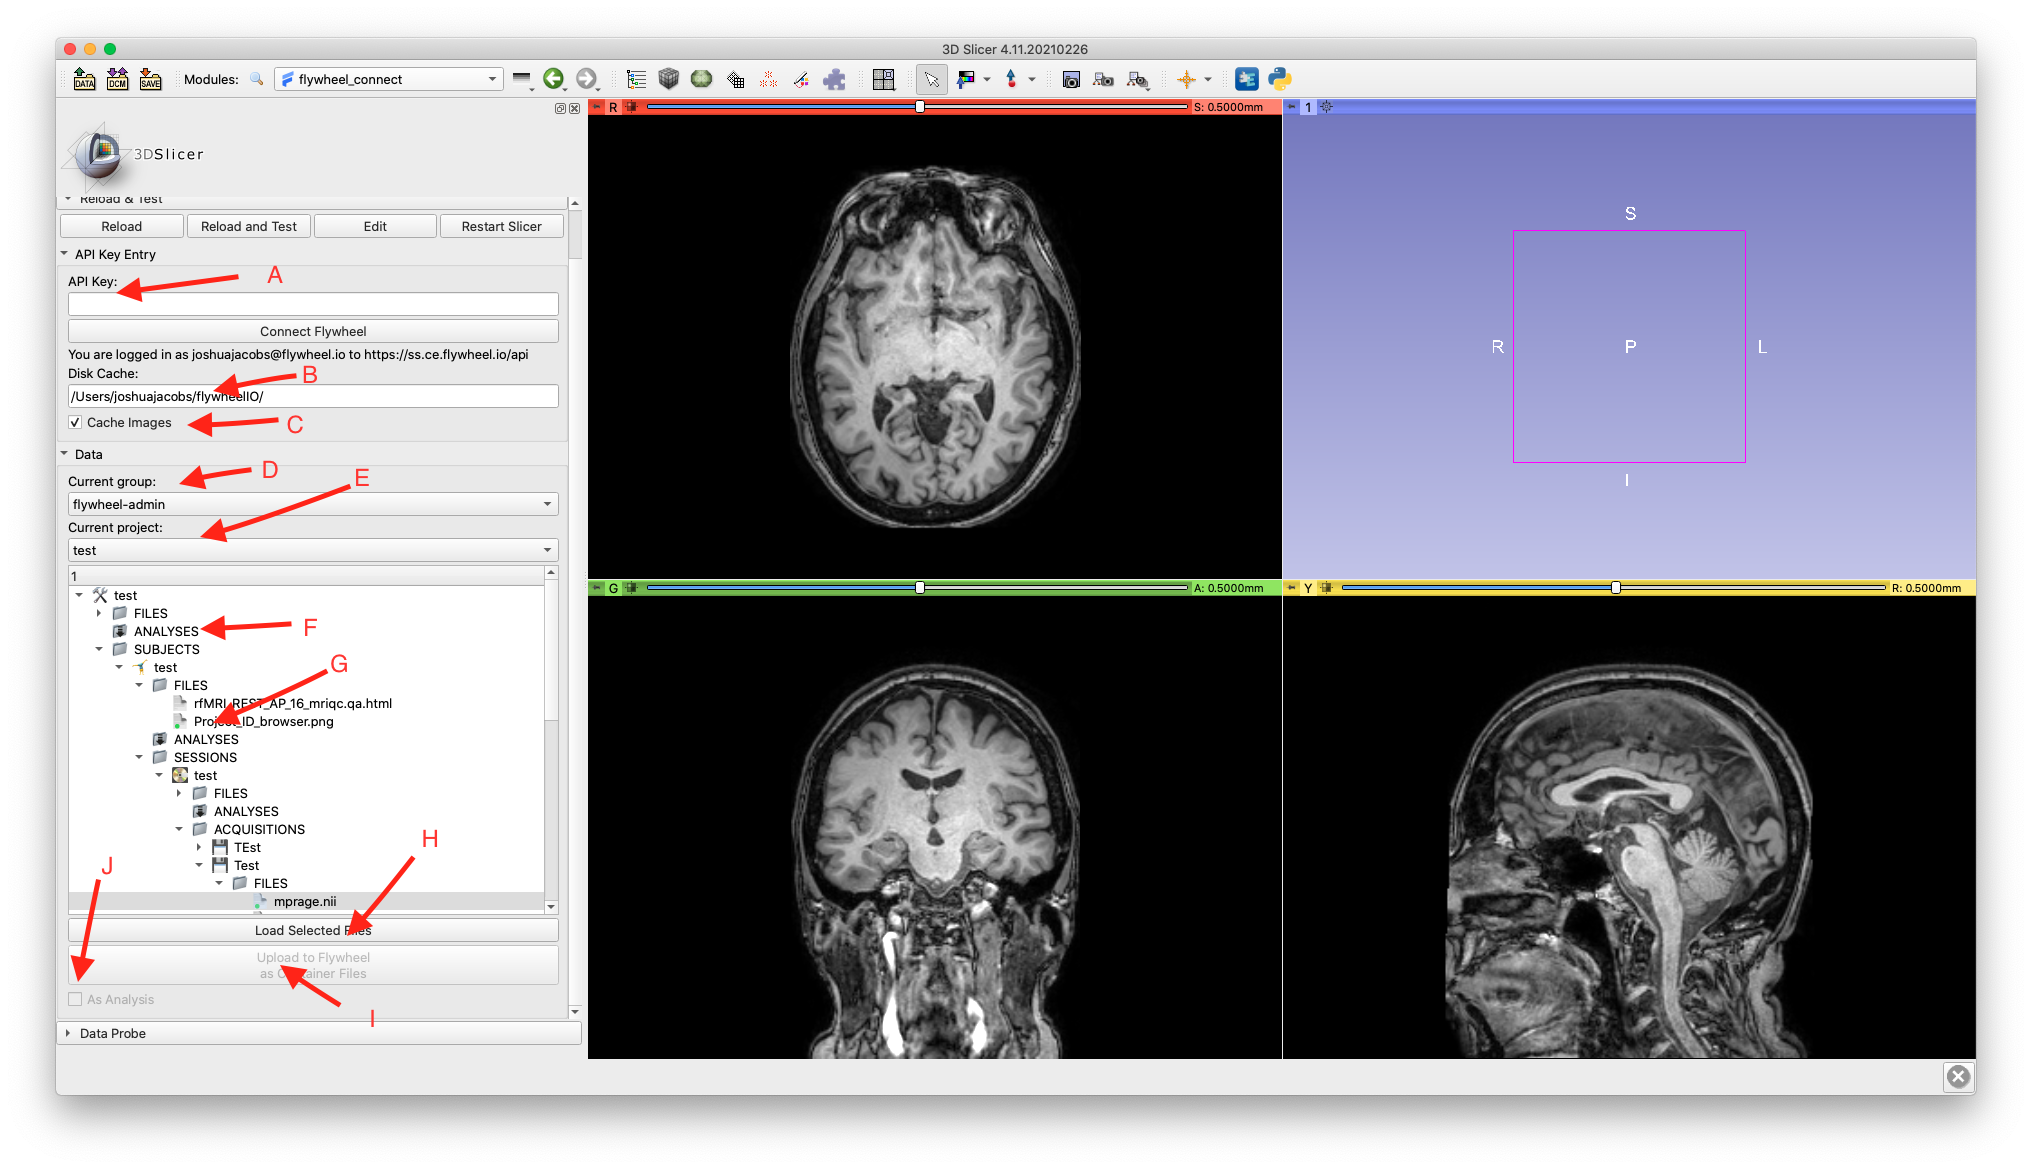
Task: Click the tree scrollbar down arrow
Action: click(551, 906)
